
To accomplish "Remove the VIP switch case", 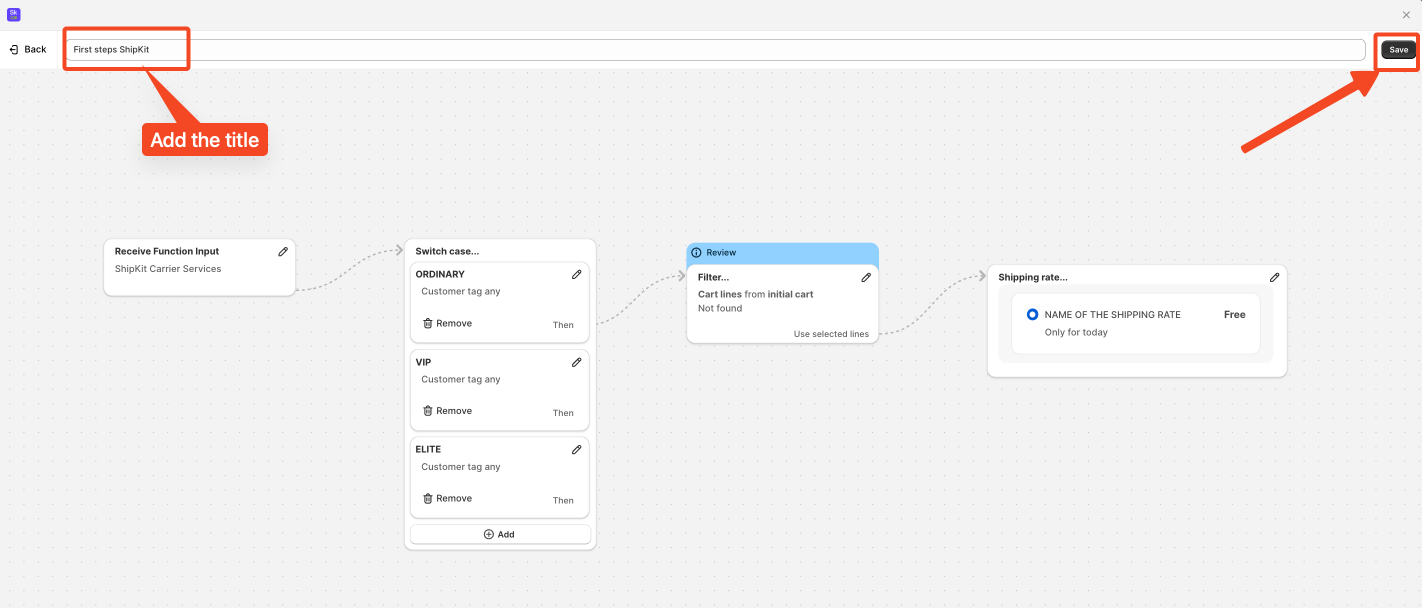I will (447, 411).
